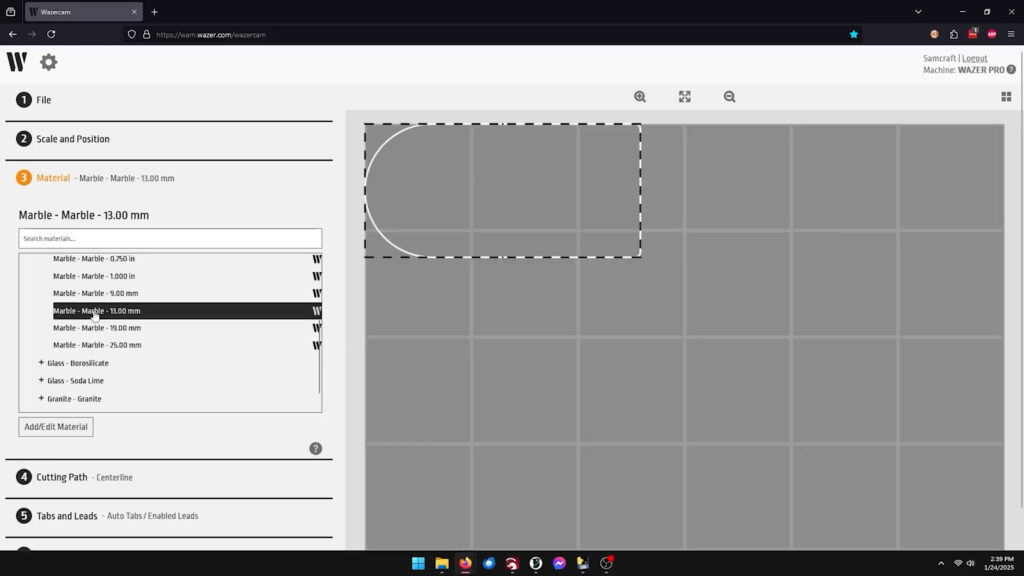Image resolution: width=1024 pixels, height=576 pixels.
Task: Open Messenger from the taskbar
Action: point(559,563)
